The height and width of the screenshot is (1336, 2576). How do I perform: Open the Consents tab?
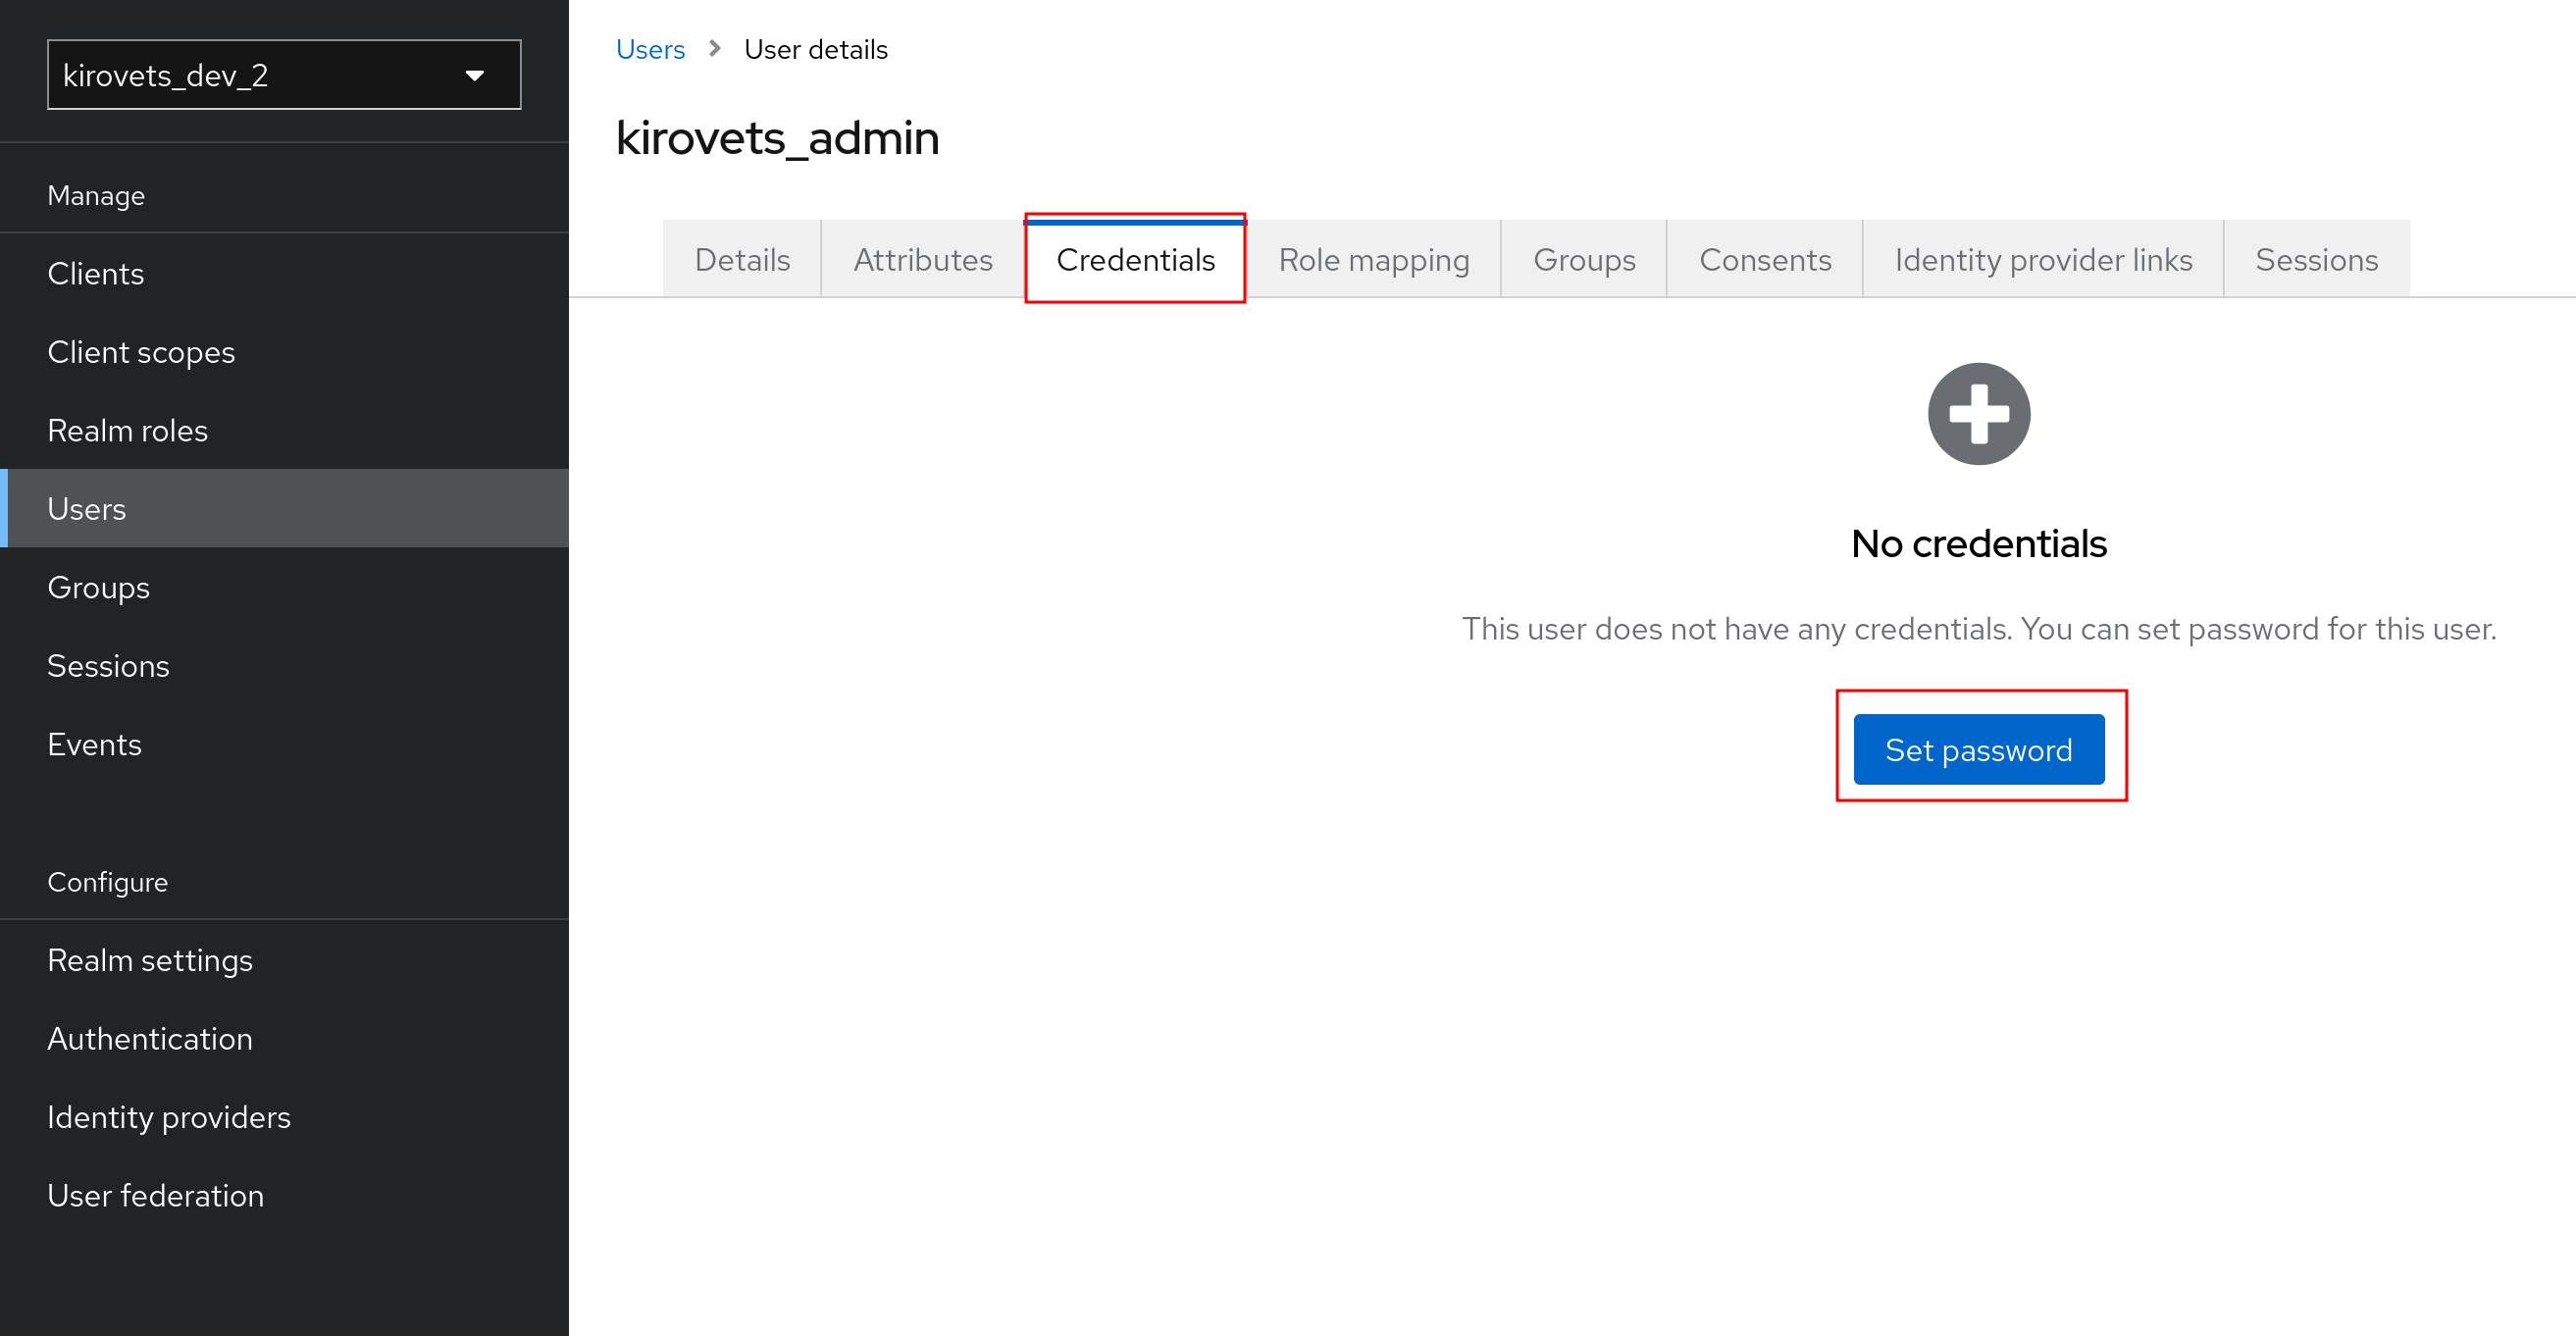pyautogui.click(x=1765, y=259)
